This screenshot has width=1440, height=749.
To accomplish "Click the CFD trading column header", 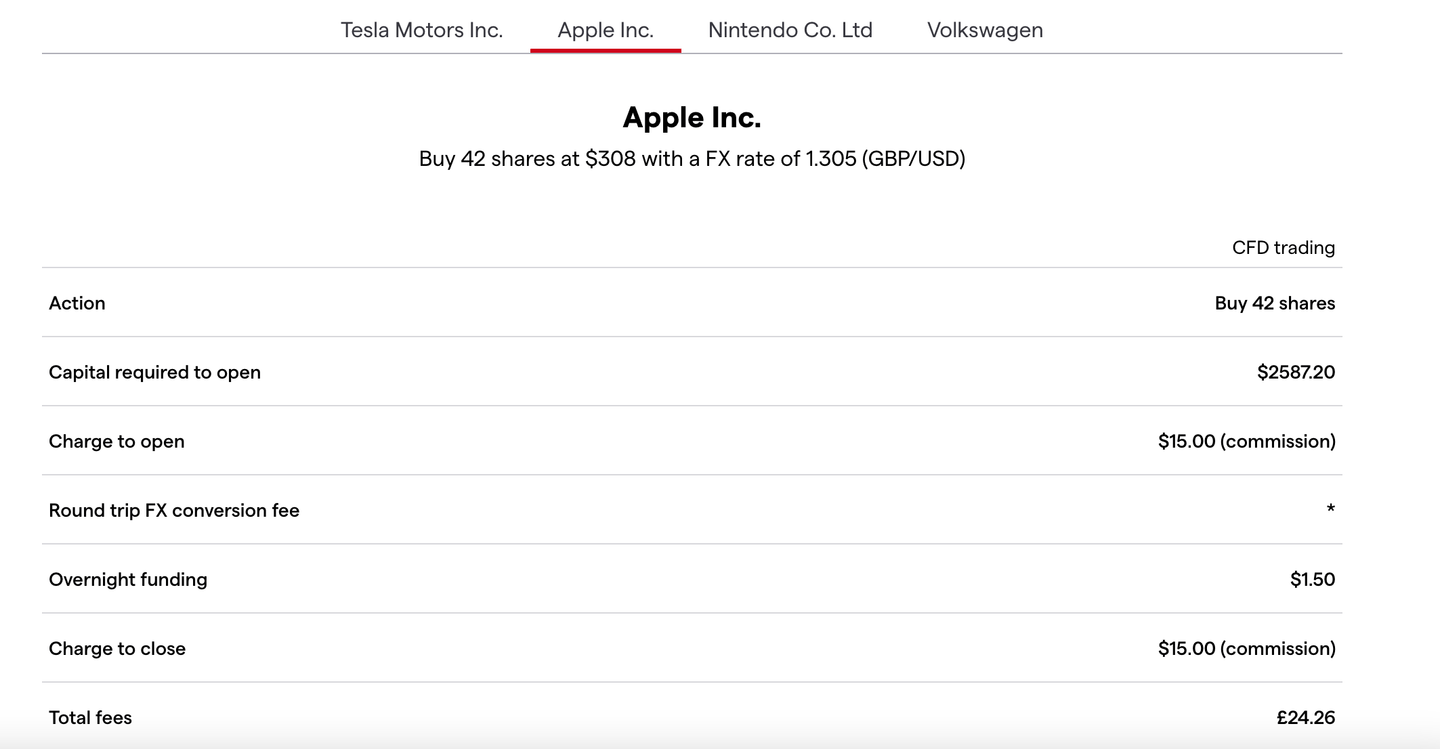I will pyautogui.click(x=1283, y=248).
